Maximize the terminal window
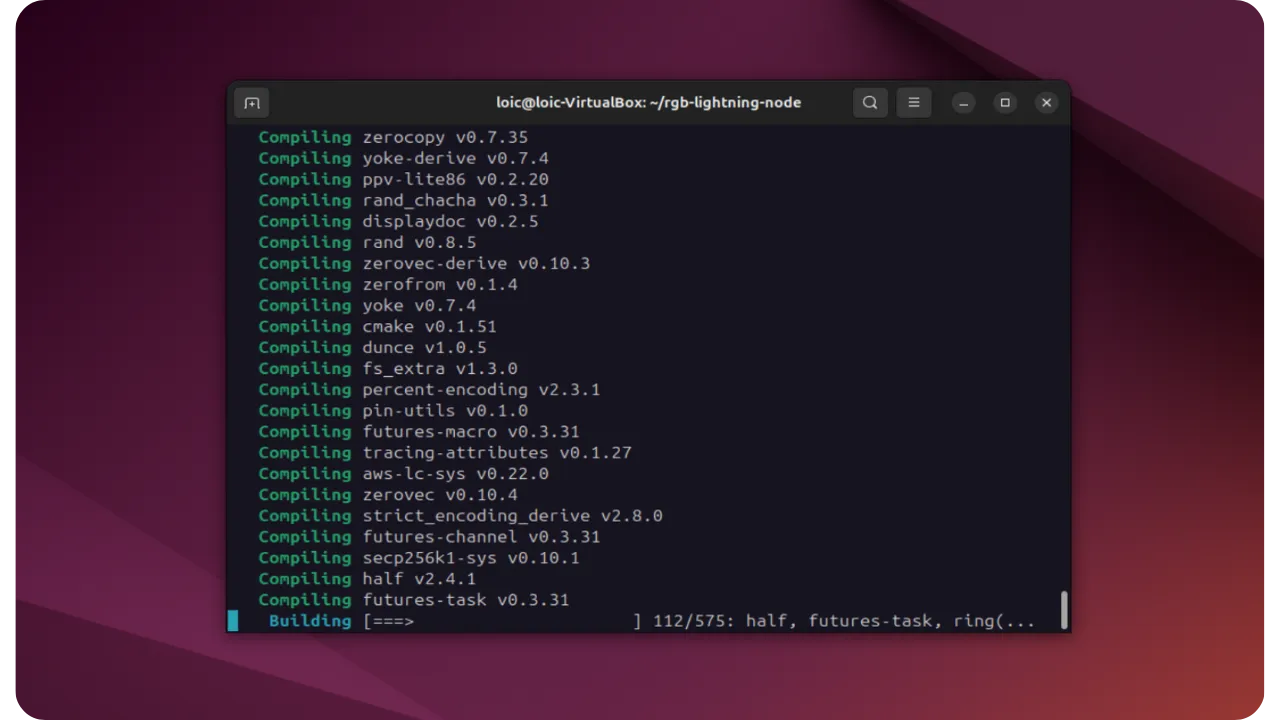This screenshot has width=1280, height=720. pos(1005,103)
